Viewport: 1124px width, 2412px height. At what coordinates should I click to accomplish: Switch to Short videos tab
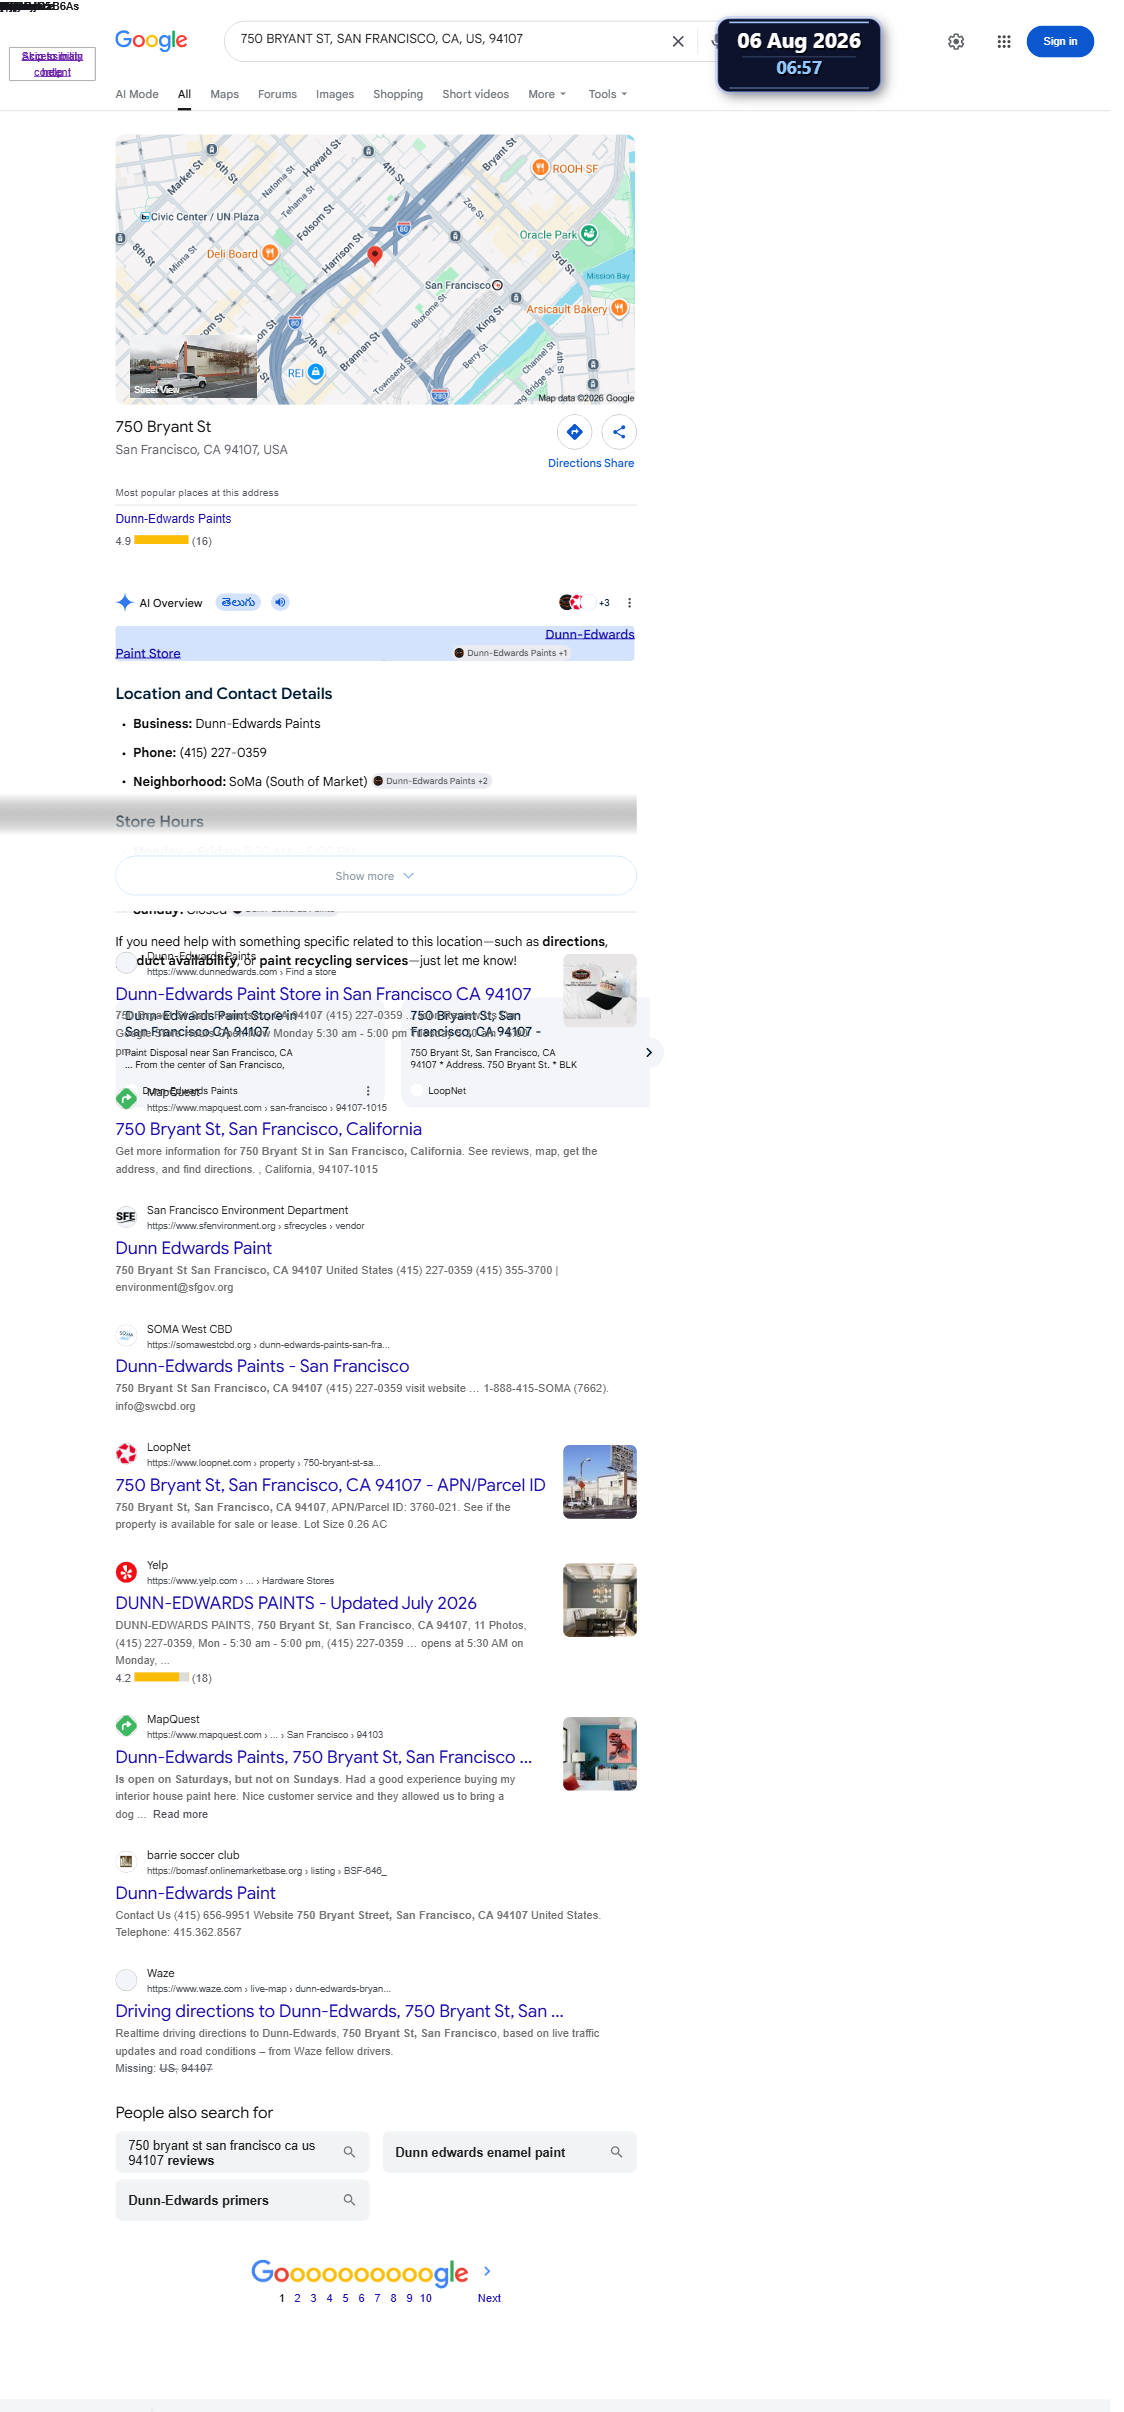pos(475,94)
